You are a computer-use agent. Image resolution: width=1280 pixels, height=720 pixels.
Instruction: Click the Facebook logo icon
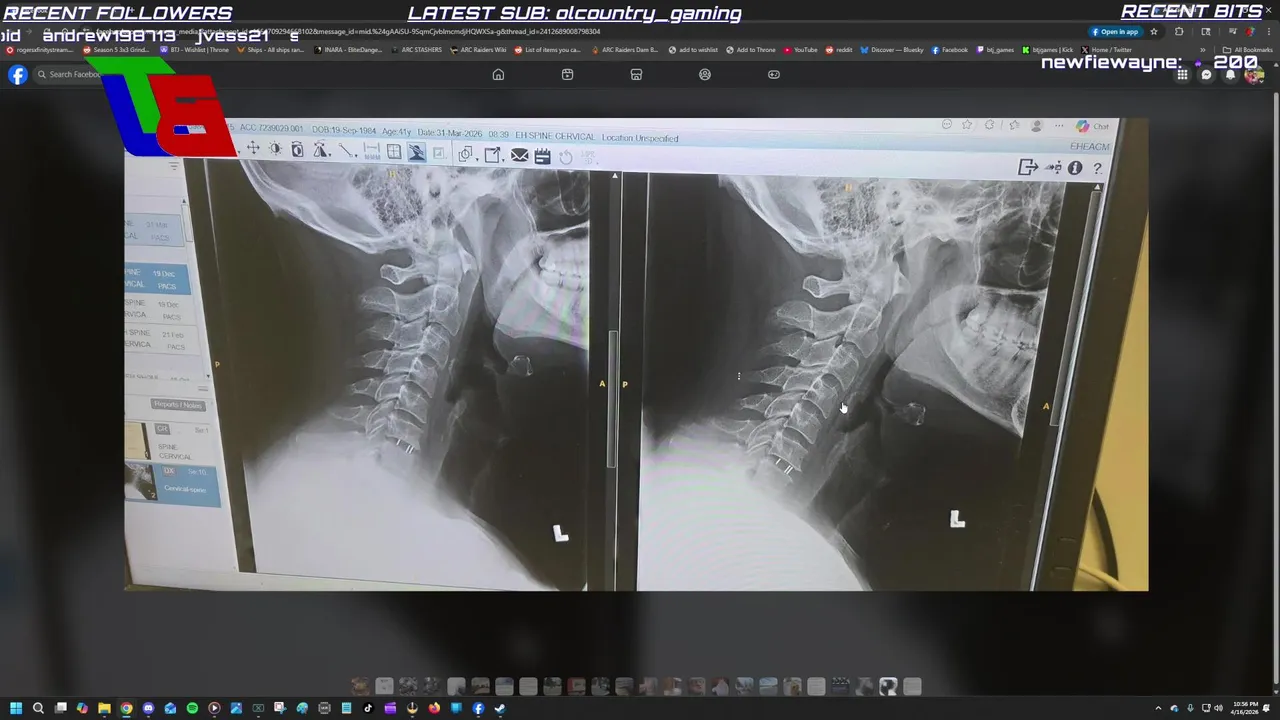click(18, 75)
